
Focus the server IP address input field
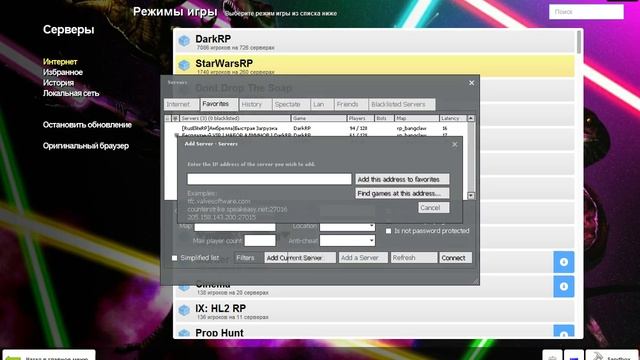(x=269, y=179)
